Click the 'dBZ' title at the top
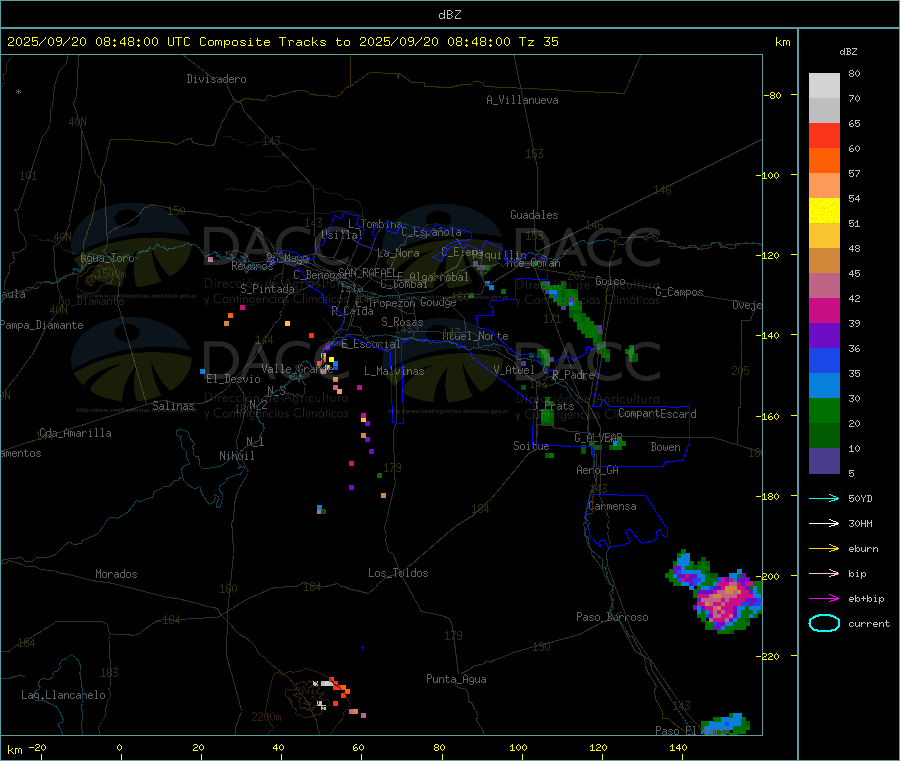Image resolution: width=900 pixels, height=761 pixels. tap(449, 15)
